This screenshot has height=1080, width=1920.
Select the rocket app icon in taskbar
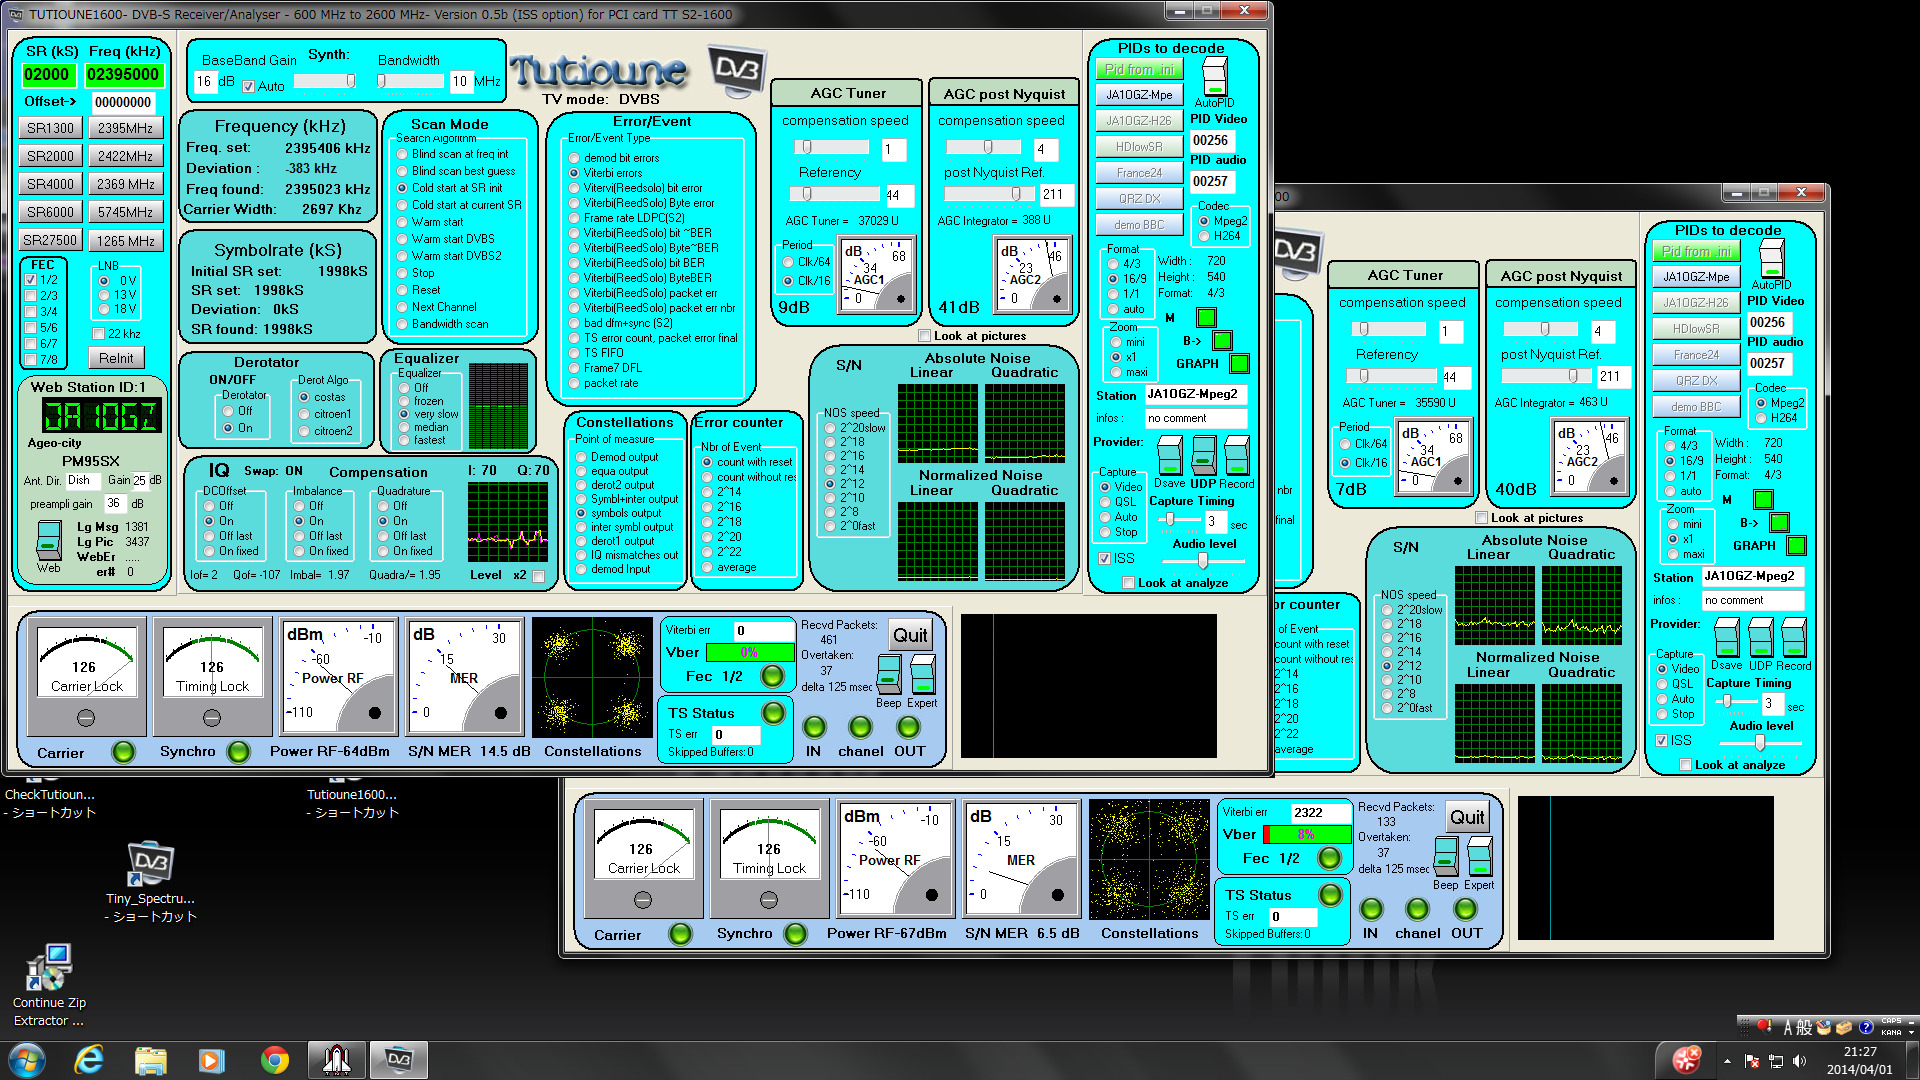coord(336,1060)
